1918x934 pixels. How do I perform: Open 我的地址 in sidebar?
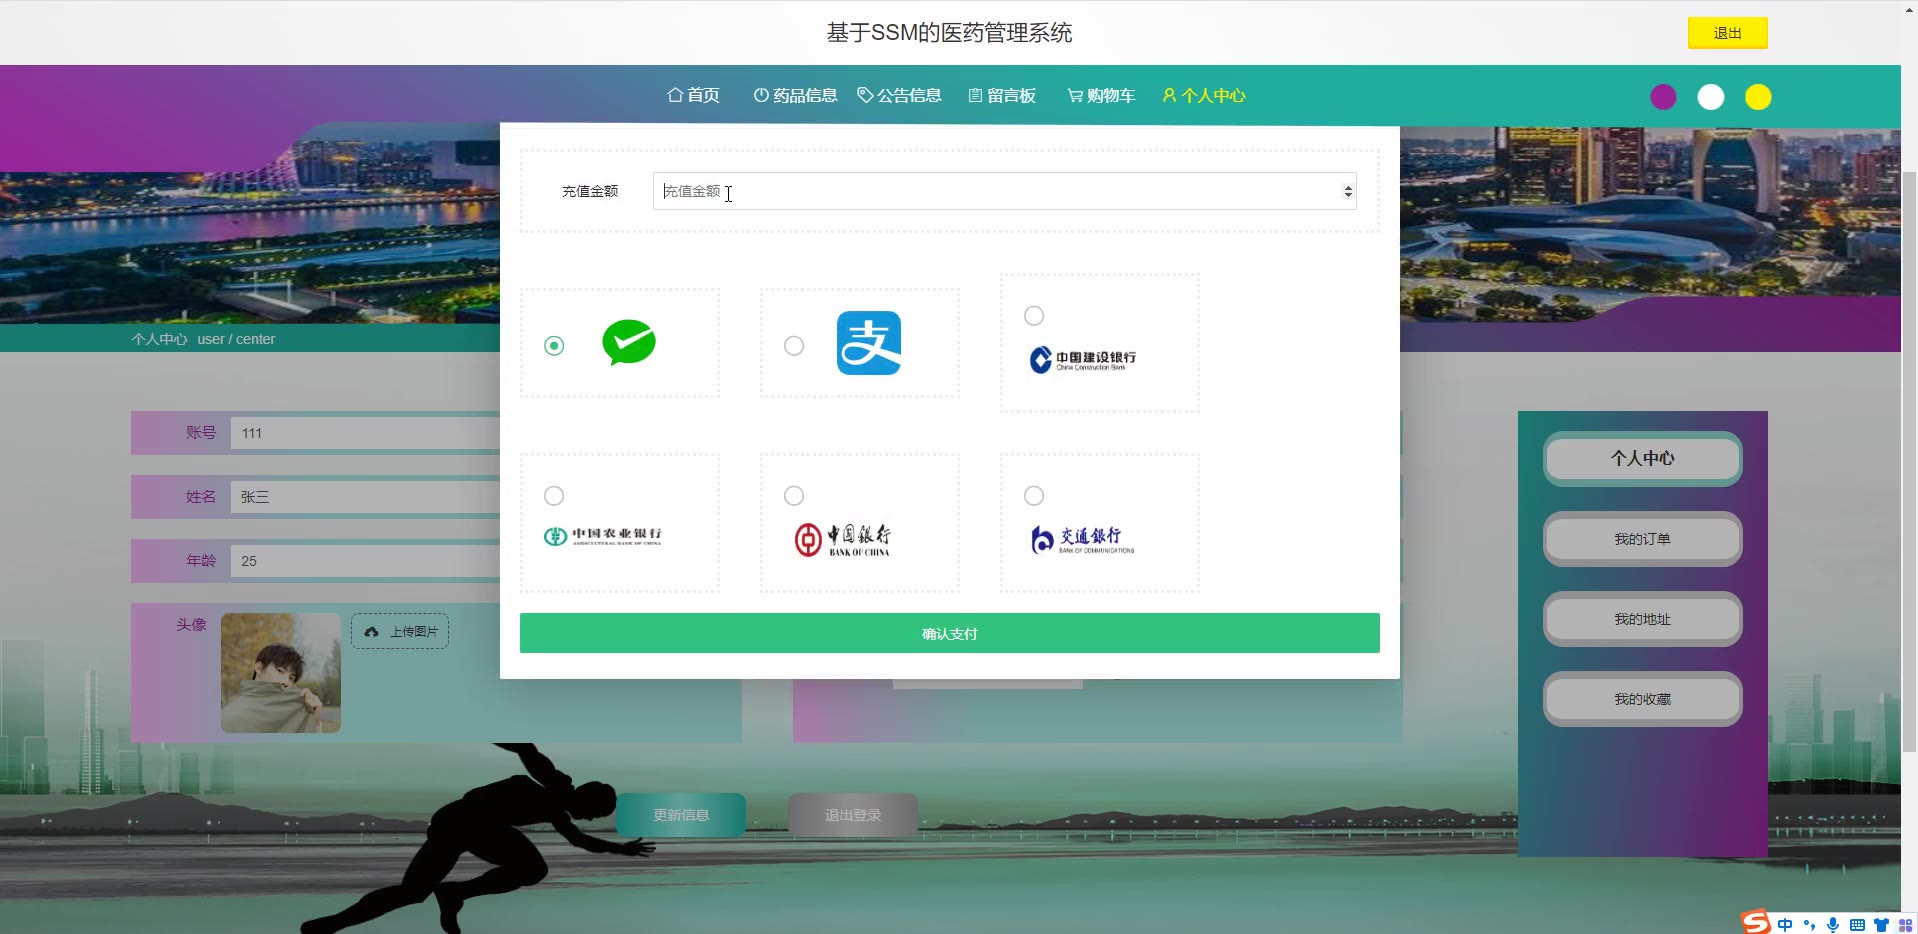click(1642, 619)
